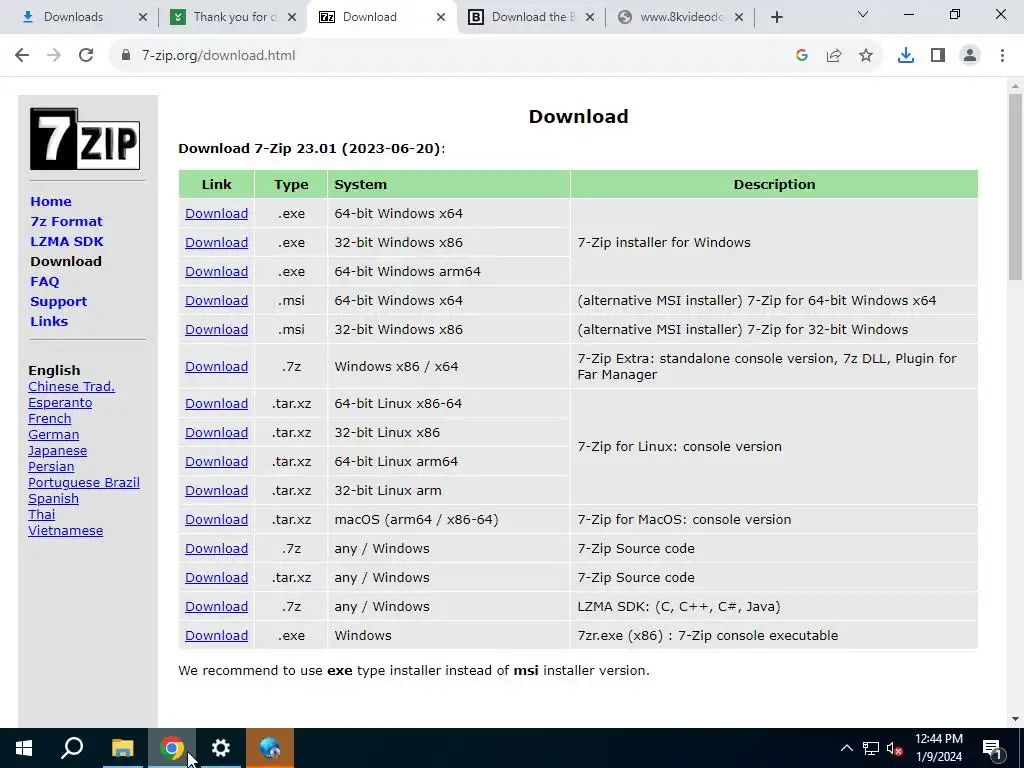Switch language to Vietnamese

click(65, 531)
